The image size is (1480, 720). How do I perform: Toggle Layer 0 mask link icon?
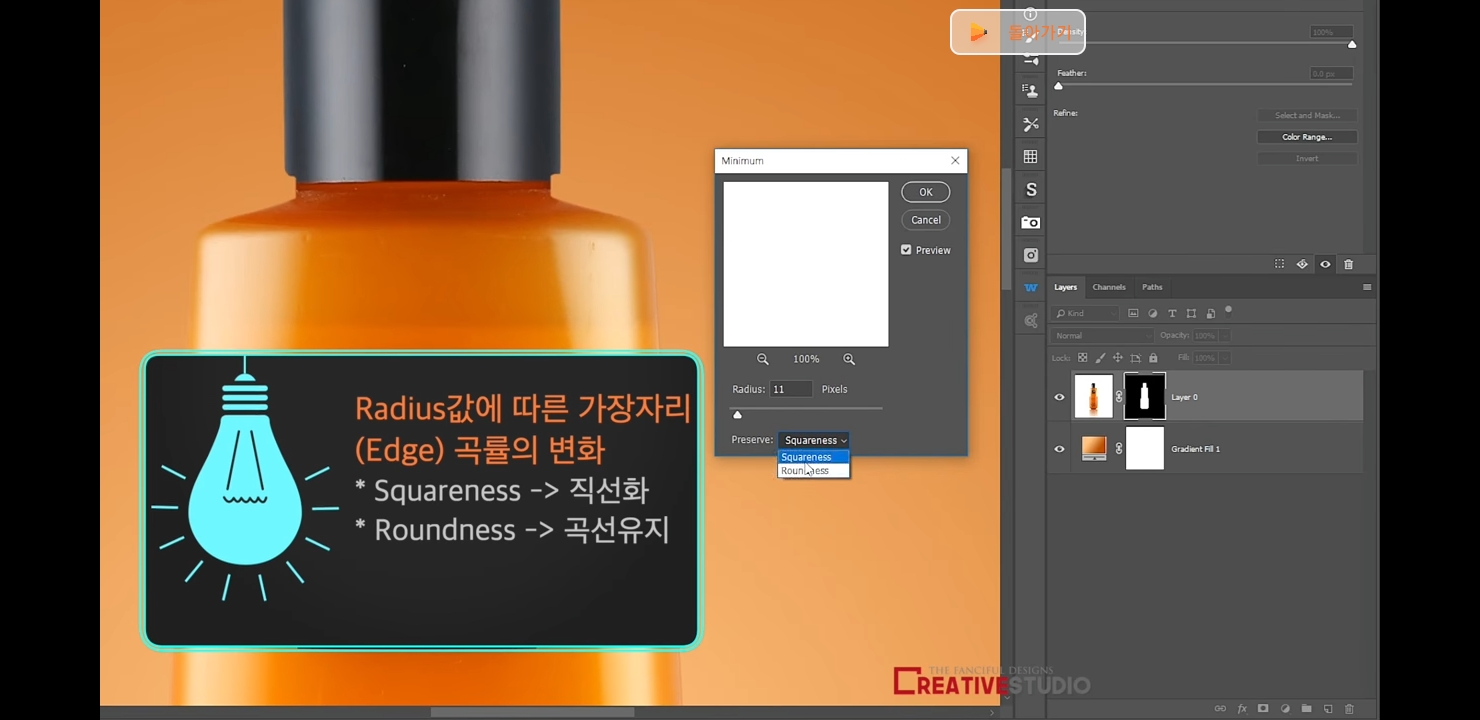click(1119, 397)
